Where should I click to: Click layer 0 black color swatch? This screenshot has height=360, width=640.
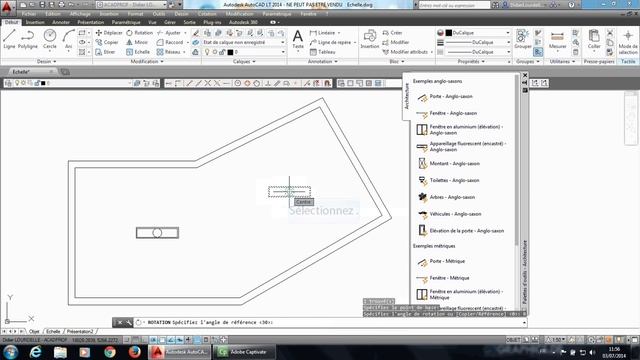(x=230, y=52)
